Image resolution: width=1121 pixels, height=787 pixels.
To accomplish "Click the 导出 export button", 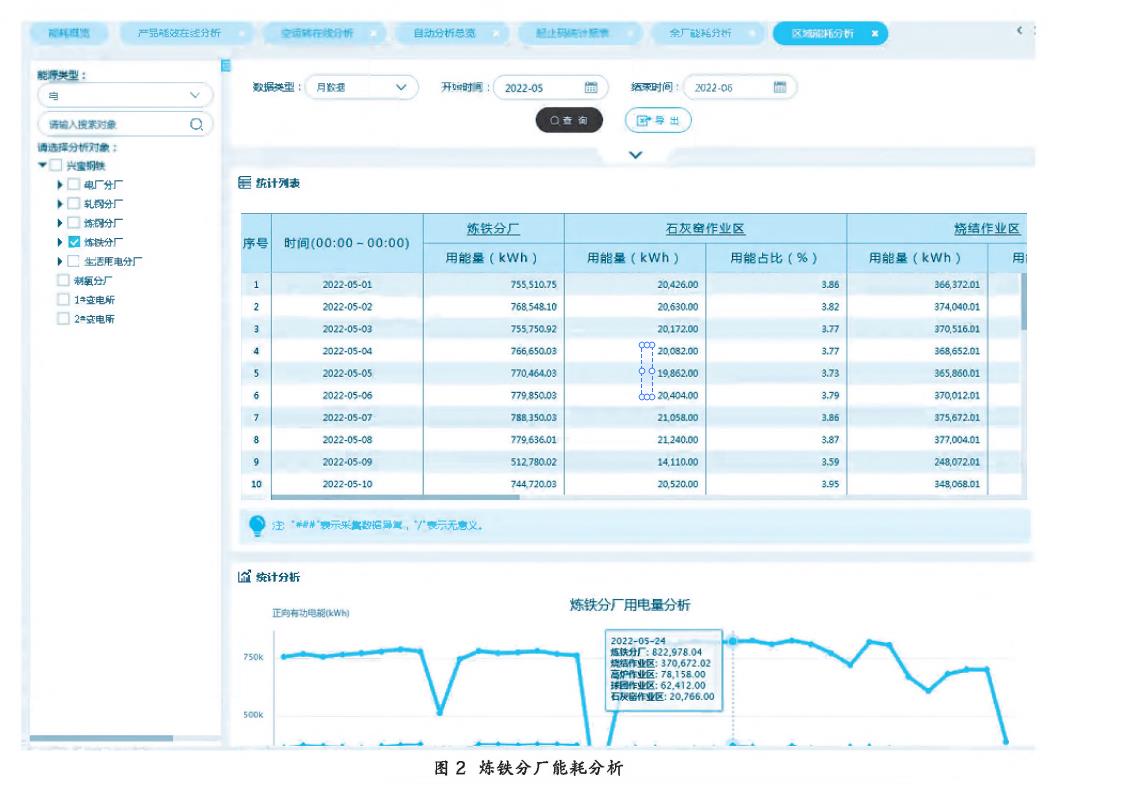I will click(658, 120).
